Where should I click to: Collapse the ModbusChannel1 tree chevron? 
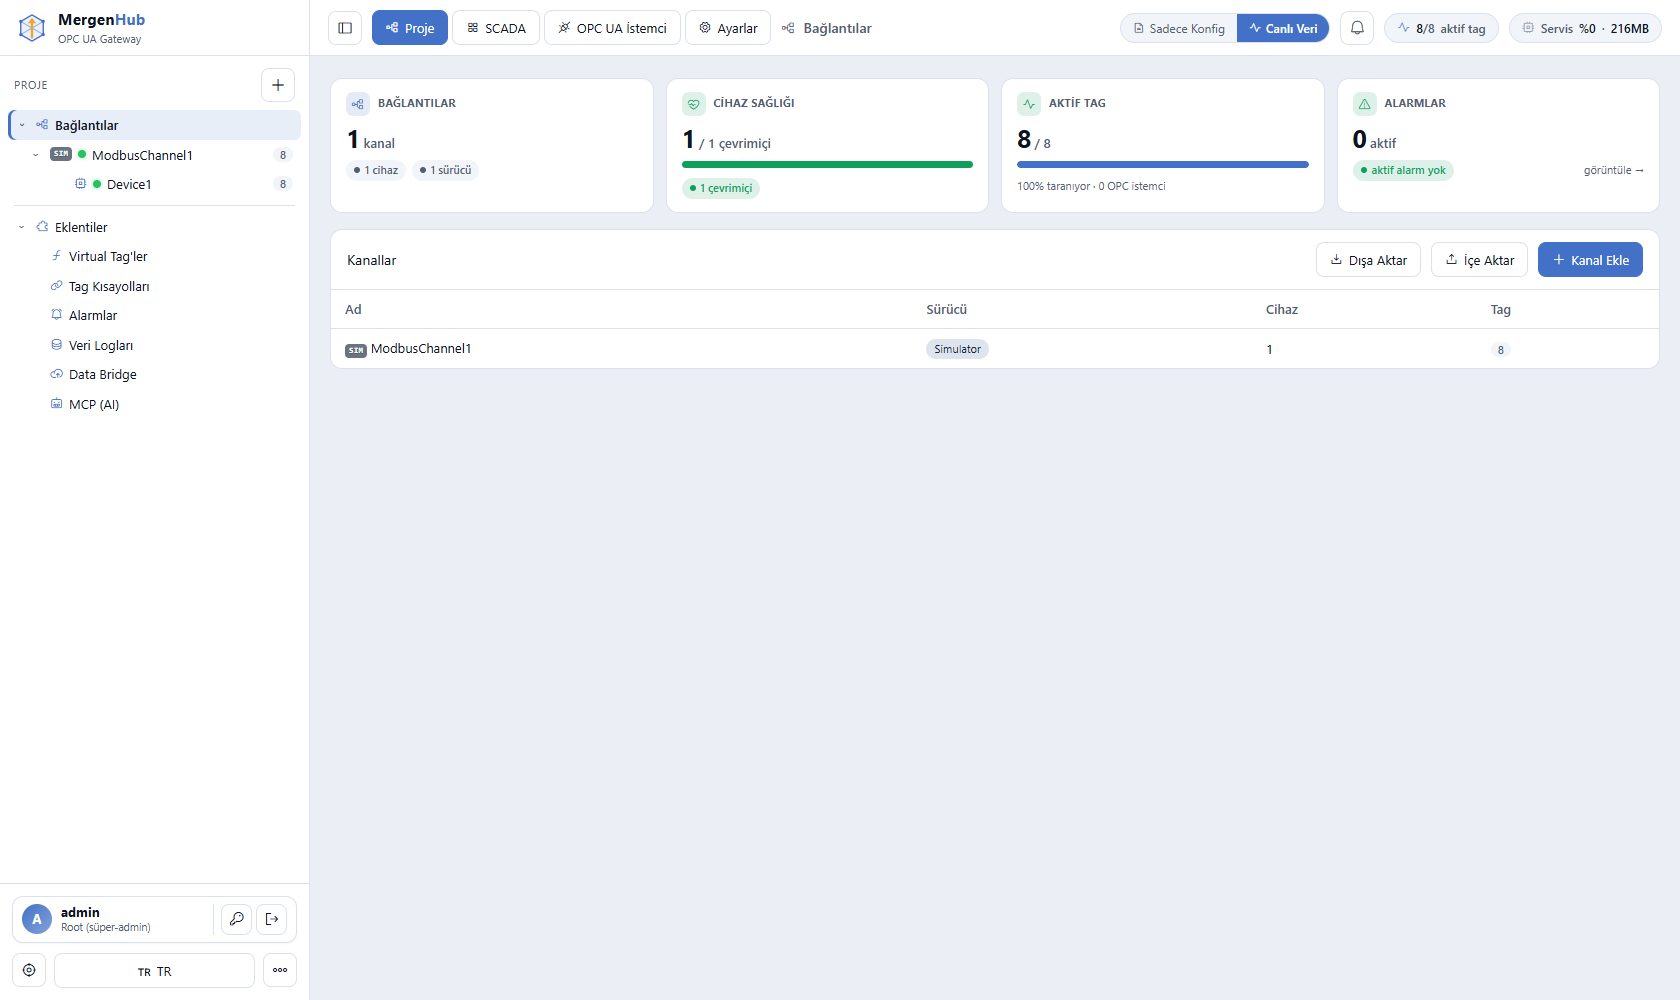[x=36, y=155]
